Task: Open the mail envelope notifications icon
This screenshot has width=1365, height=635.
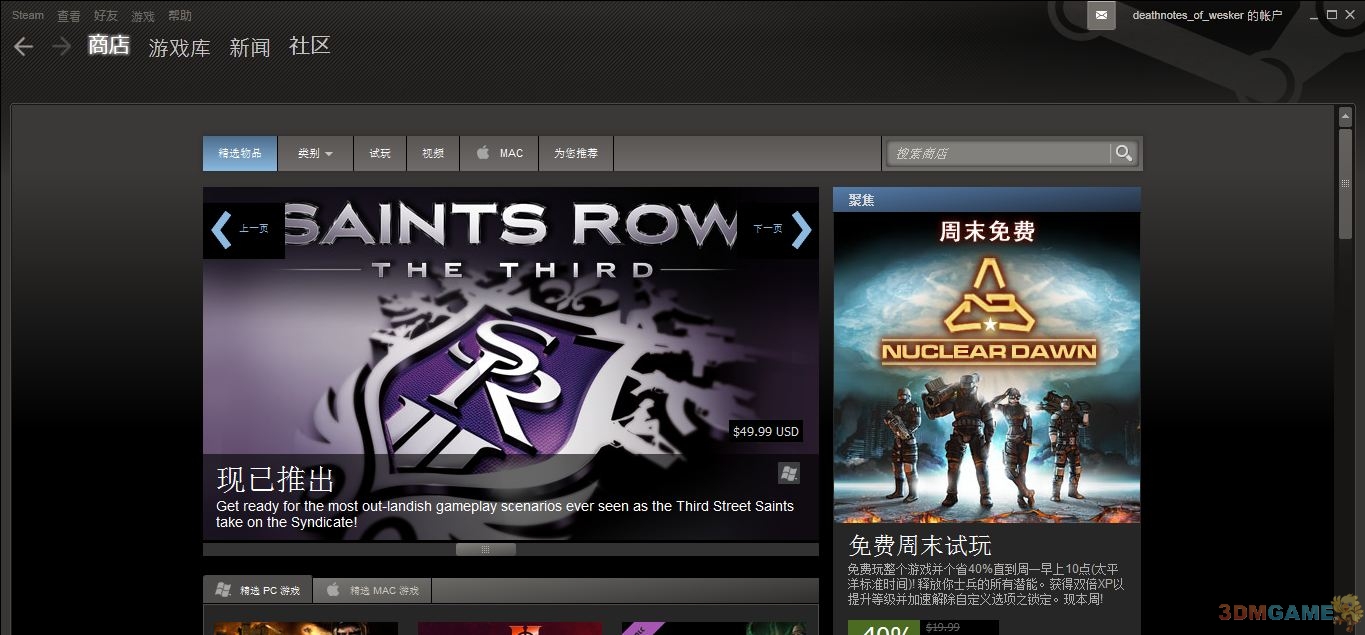Action: click(x=1101, y=15)
